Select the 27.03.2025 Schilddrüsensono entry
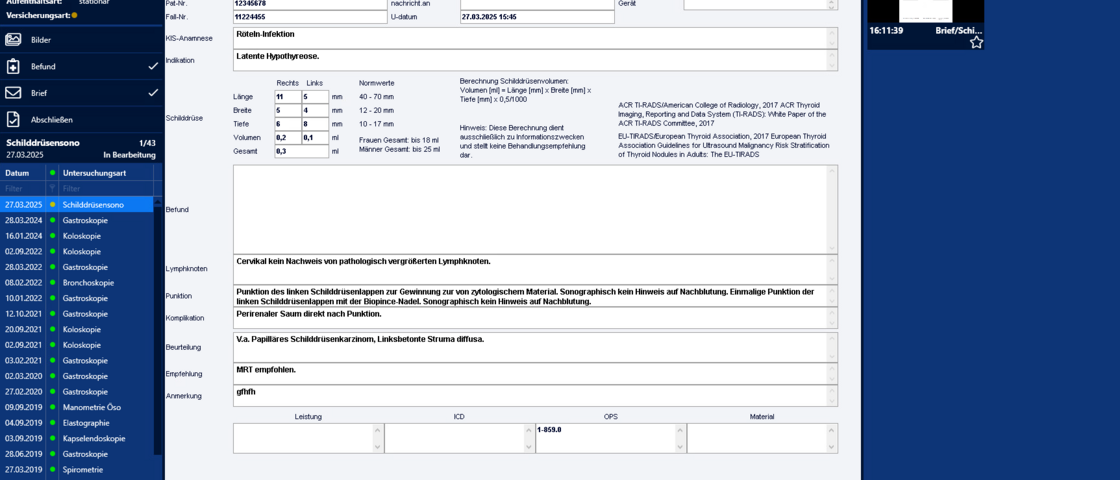The width and height of the screenshot is (1120, 480). point(77,205)
